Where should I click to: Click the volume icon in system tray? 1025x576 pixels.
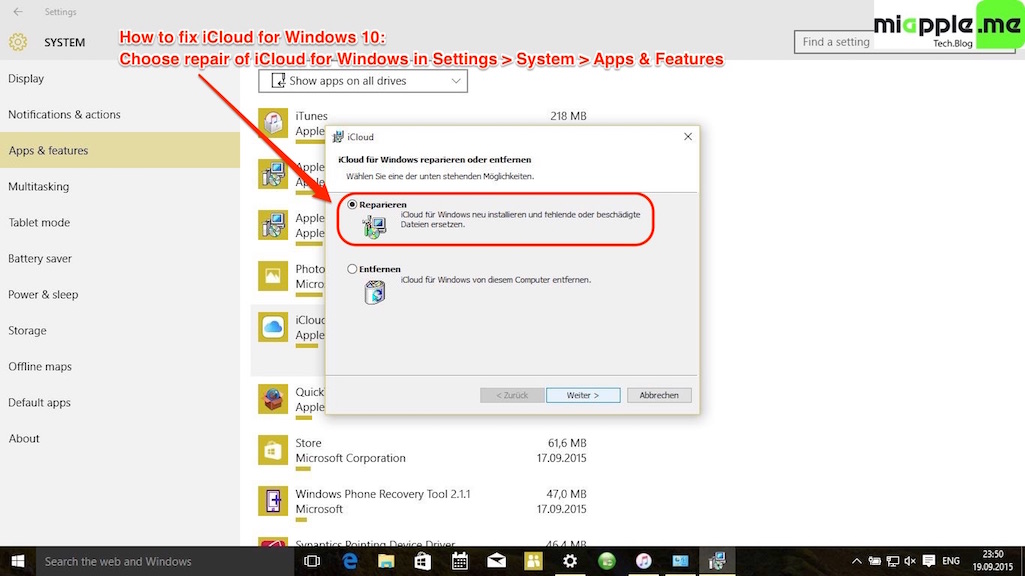[x=910, y=561]
